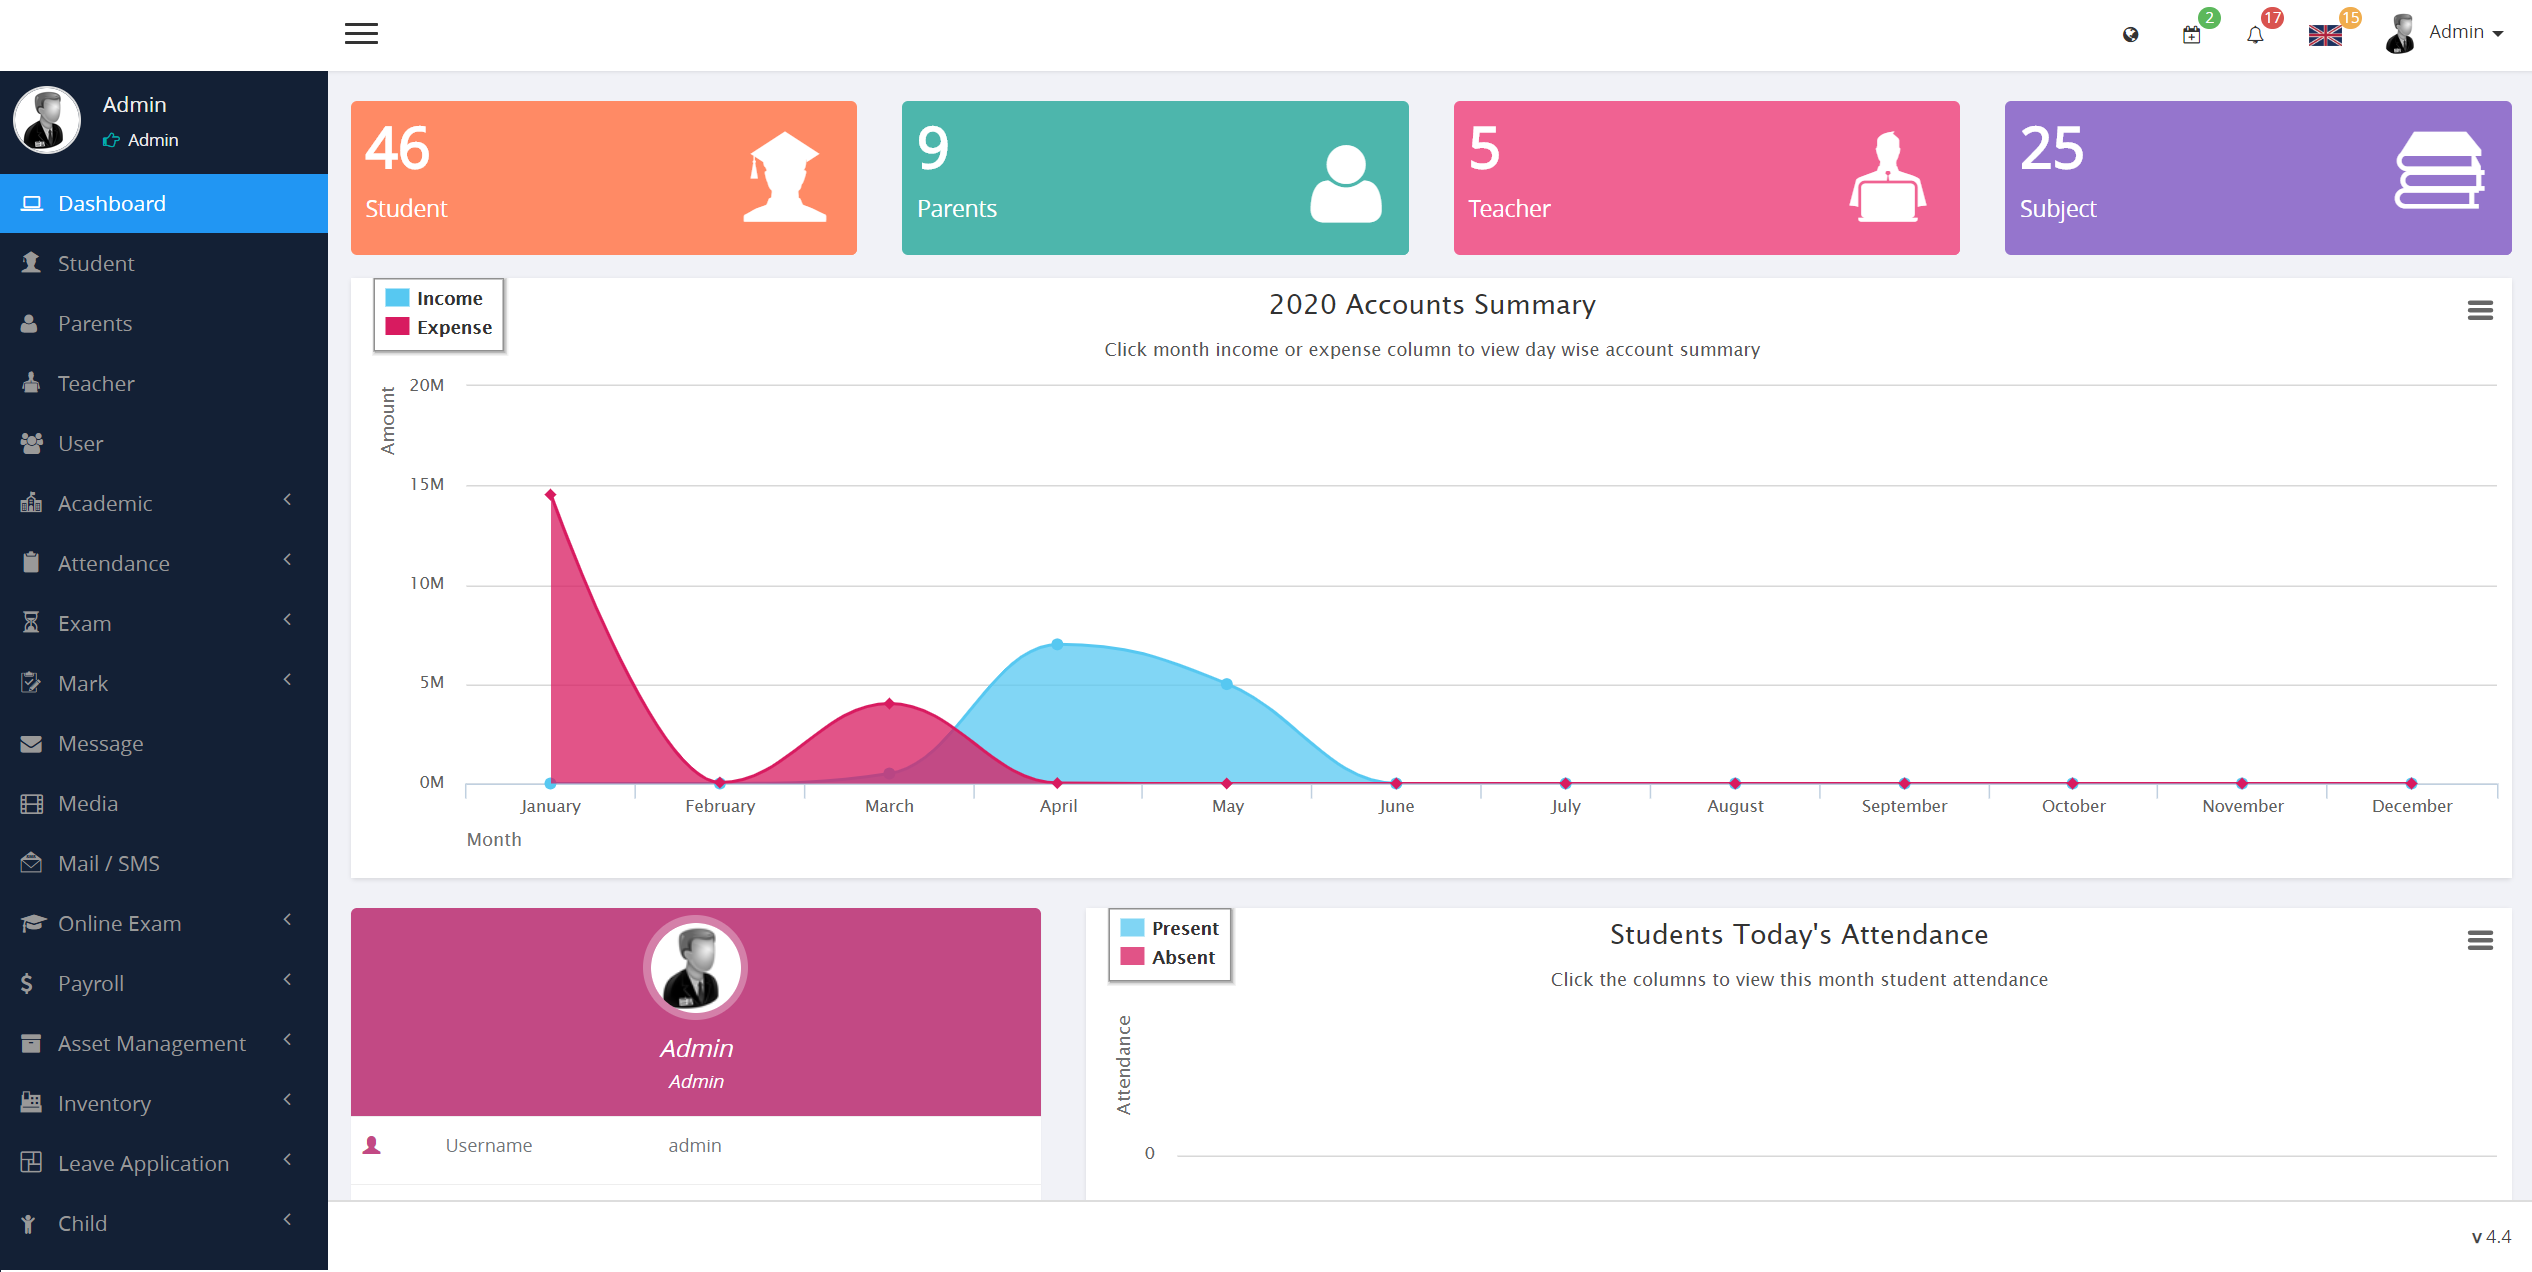2532x1272 pixels.
Task: Toggle Income series in chart legend
Action: click(449, 299)
